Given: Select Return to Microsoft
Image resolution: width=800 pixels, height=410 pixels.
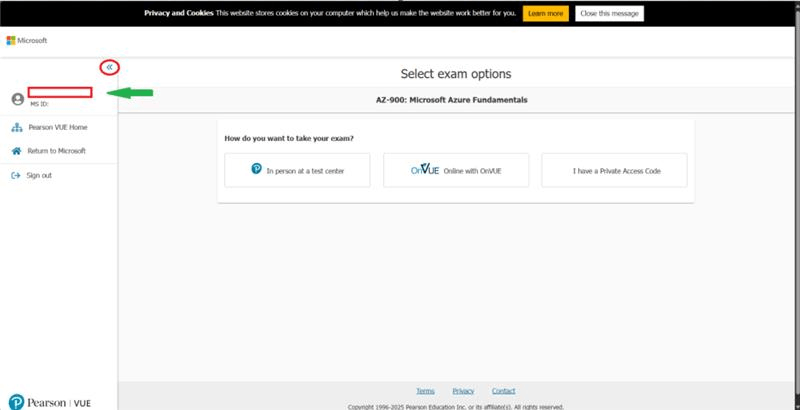Looking at the screenshot, I should pyautogui.click(x=57, y=151).
